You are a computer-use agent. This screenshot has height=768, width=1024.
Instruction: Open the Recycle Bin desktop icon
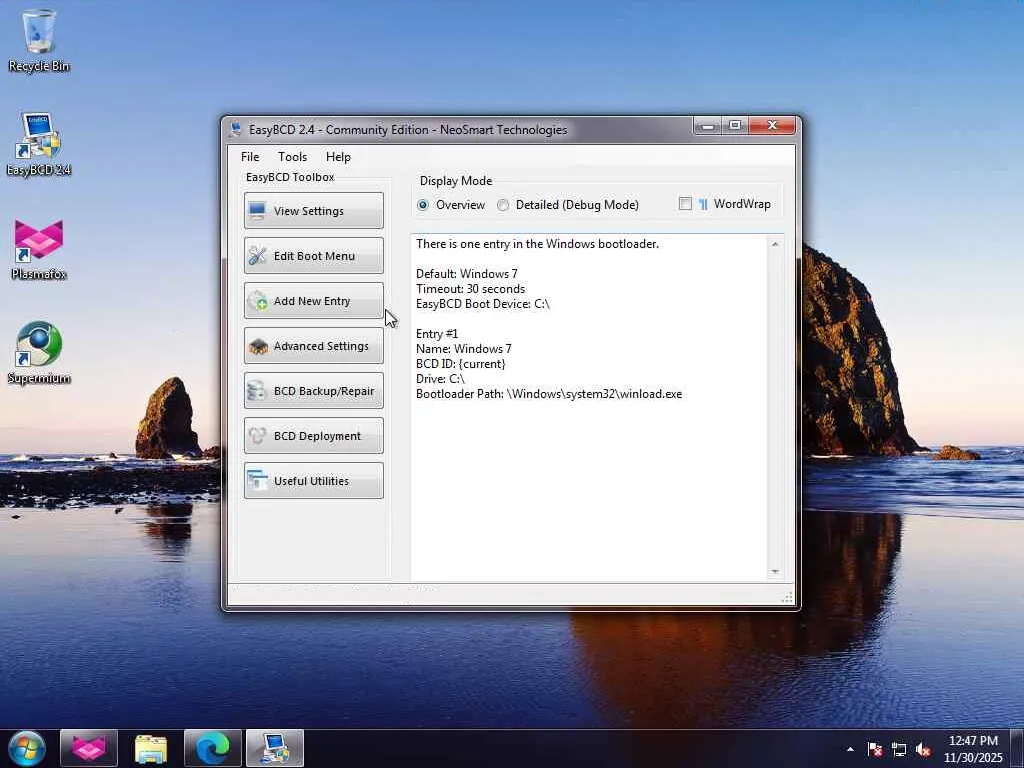pos(39,40)
